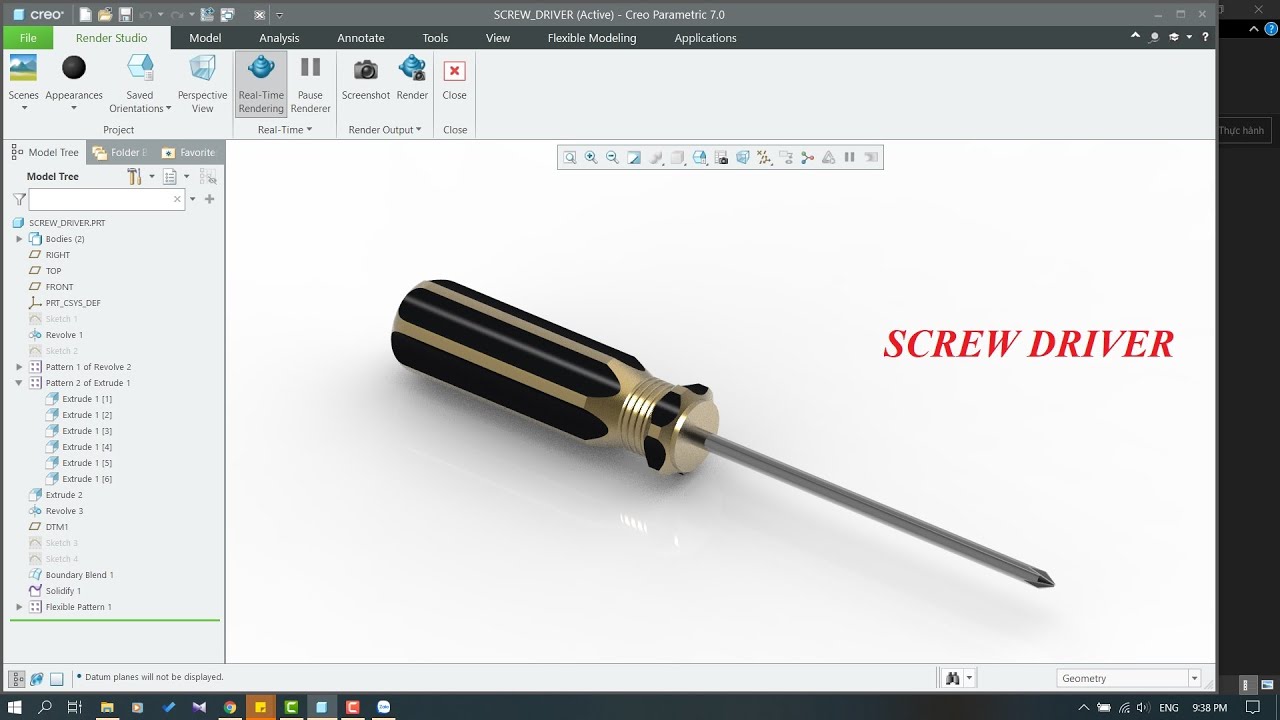Switch to the Analysis ribbon tab
1280x720 pixels.
279,38
